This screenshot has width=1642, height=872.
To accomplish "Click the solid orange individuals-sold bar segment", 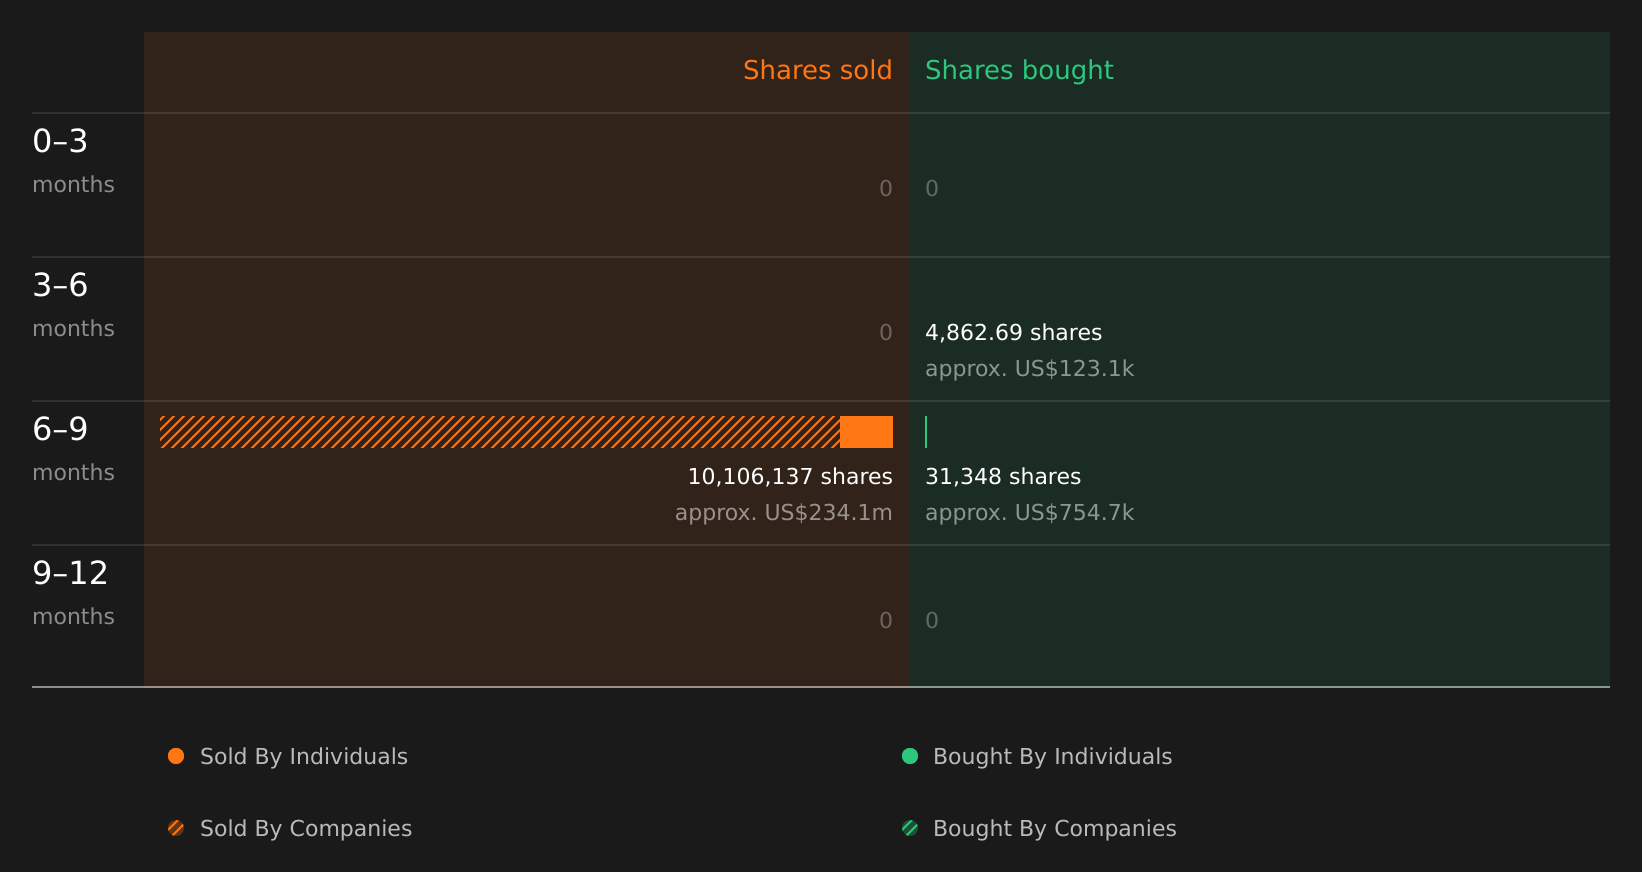I will pos(866,432).
